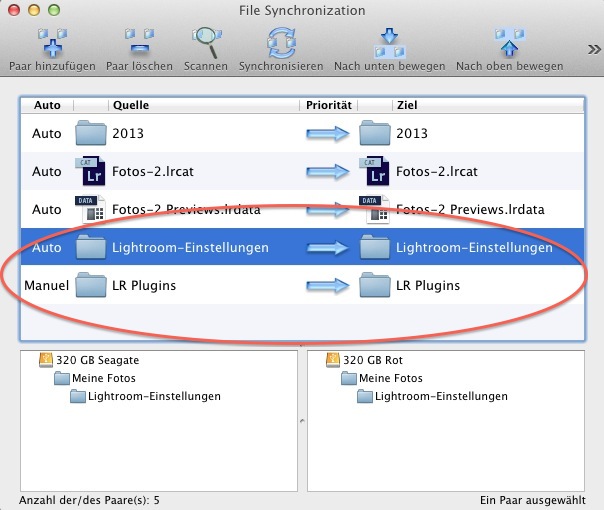Click the destination folder icon of LR Plugins row
Image resolution: width=604 pixels, height=510 pixels.
pyautogui.click(x=375, y=285)
